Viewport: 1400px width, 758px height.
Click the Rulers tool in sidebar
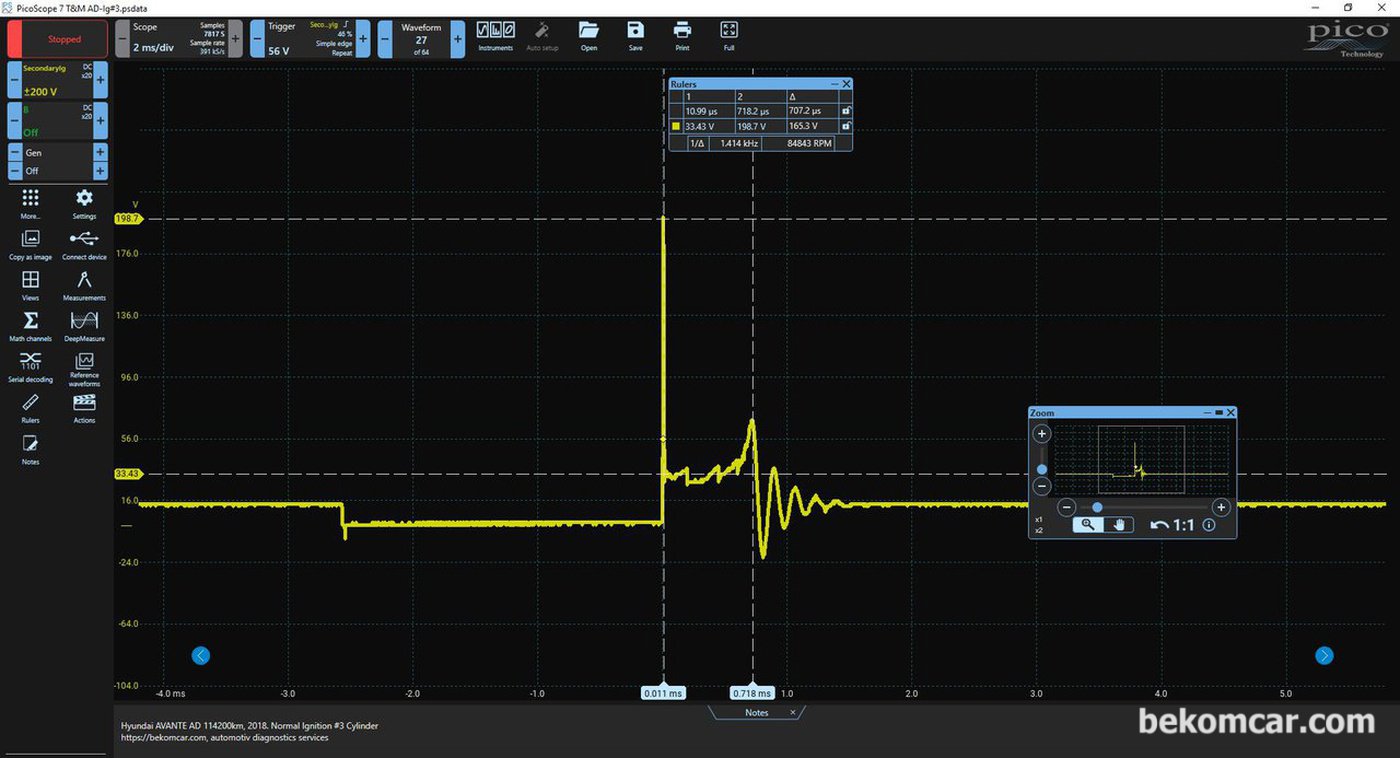pyautogui.click(x=31, y=408)
